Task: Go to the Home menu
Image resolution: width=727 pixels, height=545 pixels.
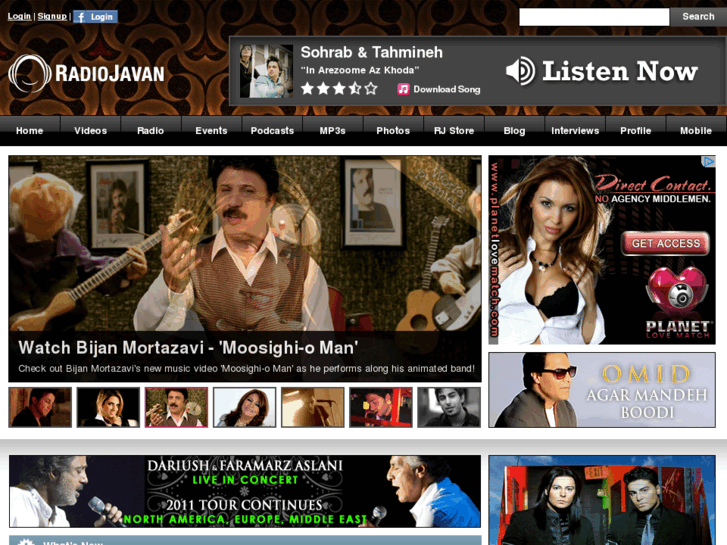Action: (x=30, y=131)
